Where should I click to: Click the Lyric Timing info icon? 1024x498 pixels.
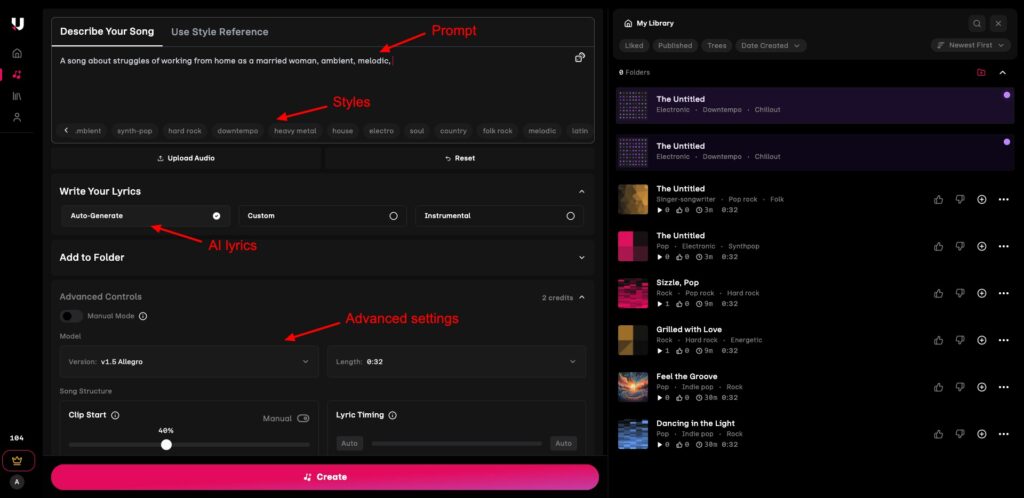click(392, 415)
